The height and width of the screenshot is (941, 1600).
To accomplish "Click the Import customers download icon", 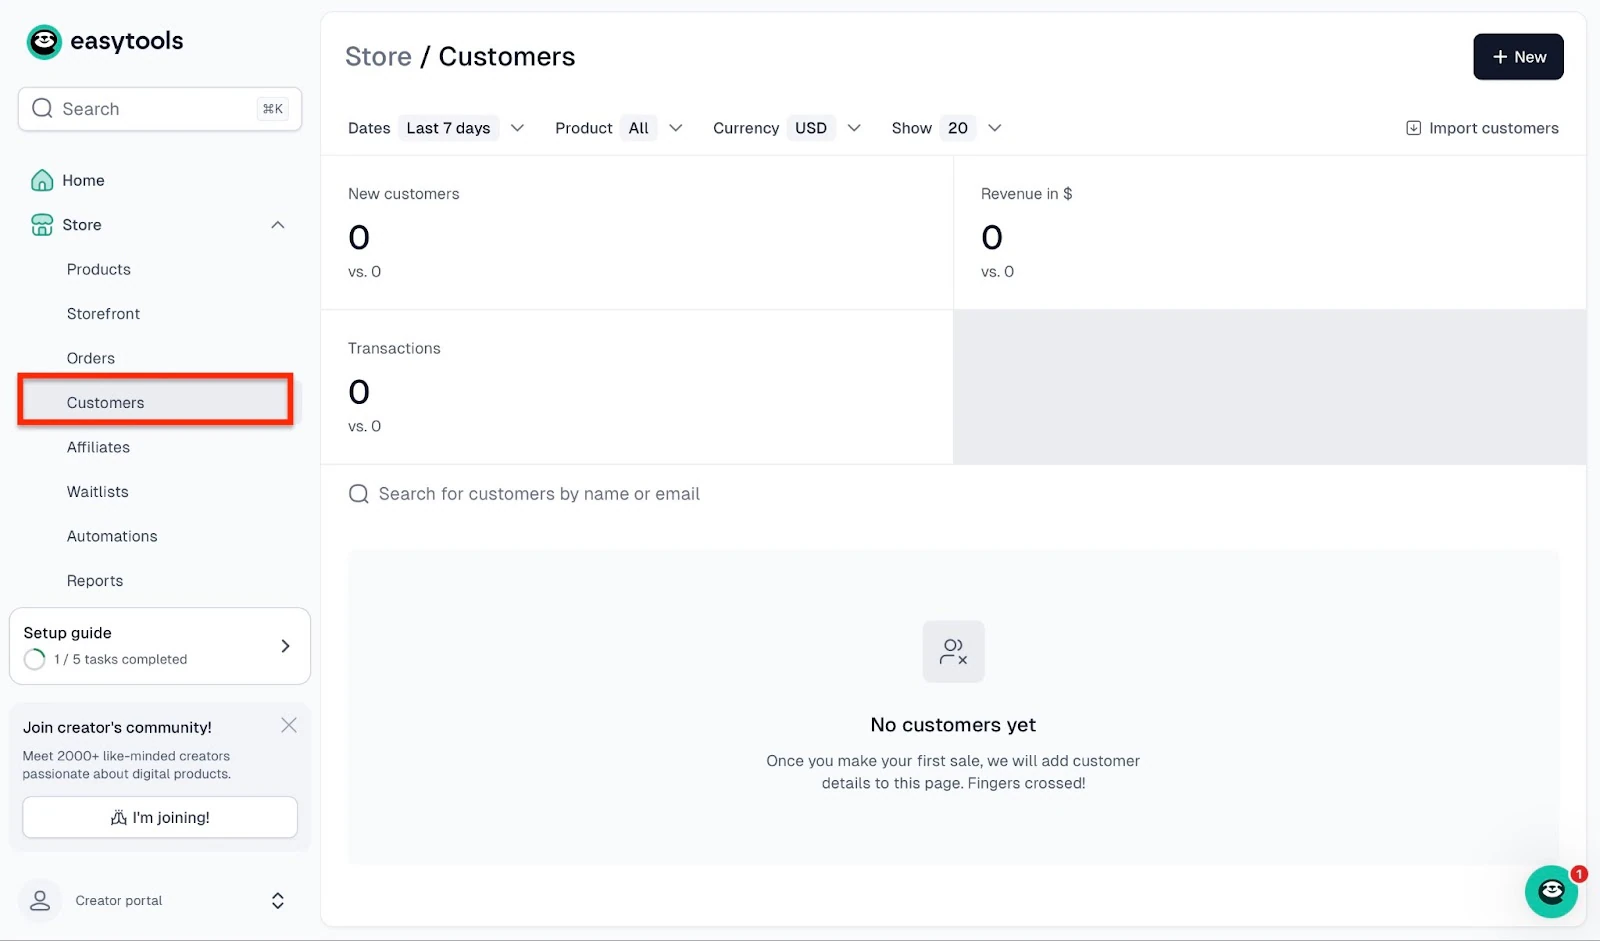I will pyautogui.click(x=1413, y=128).
